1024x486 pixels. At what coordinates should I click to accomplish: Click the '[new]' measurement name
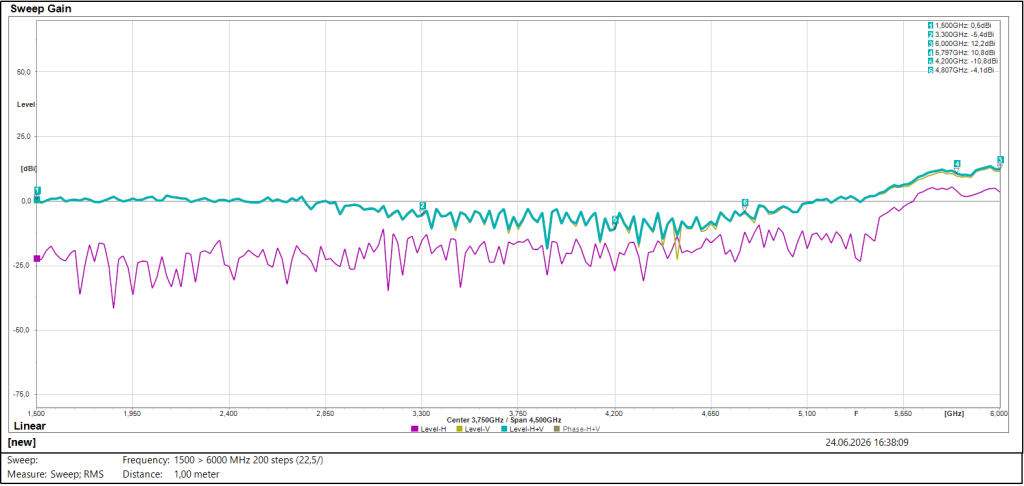pos(20,442)
